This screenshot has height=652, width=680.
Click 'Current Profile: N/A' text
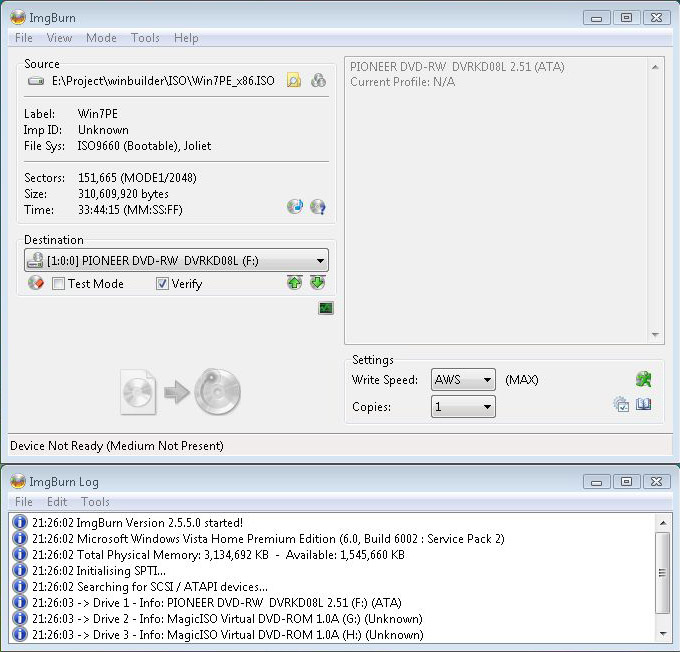pos(402,82)
